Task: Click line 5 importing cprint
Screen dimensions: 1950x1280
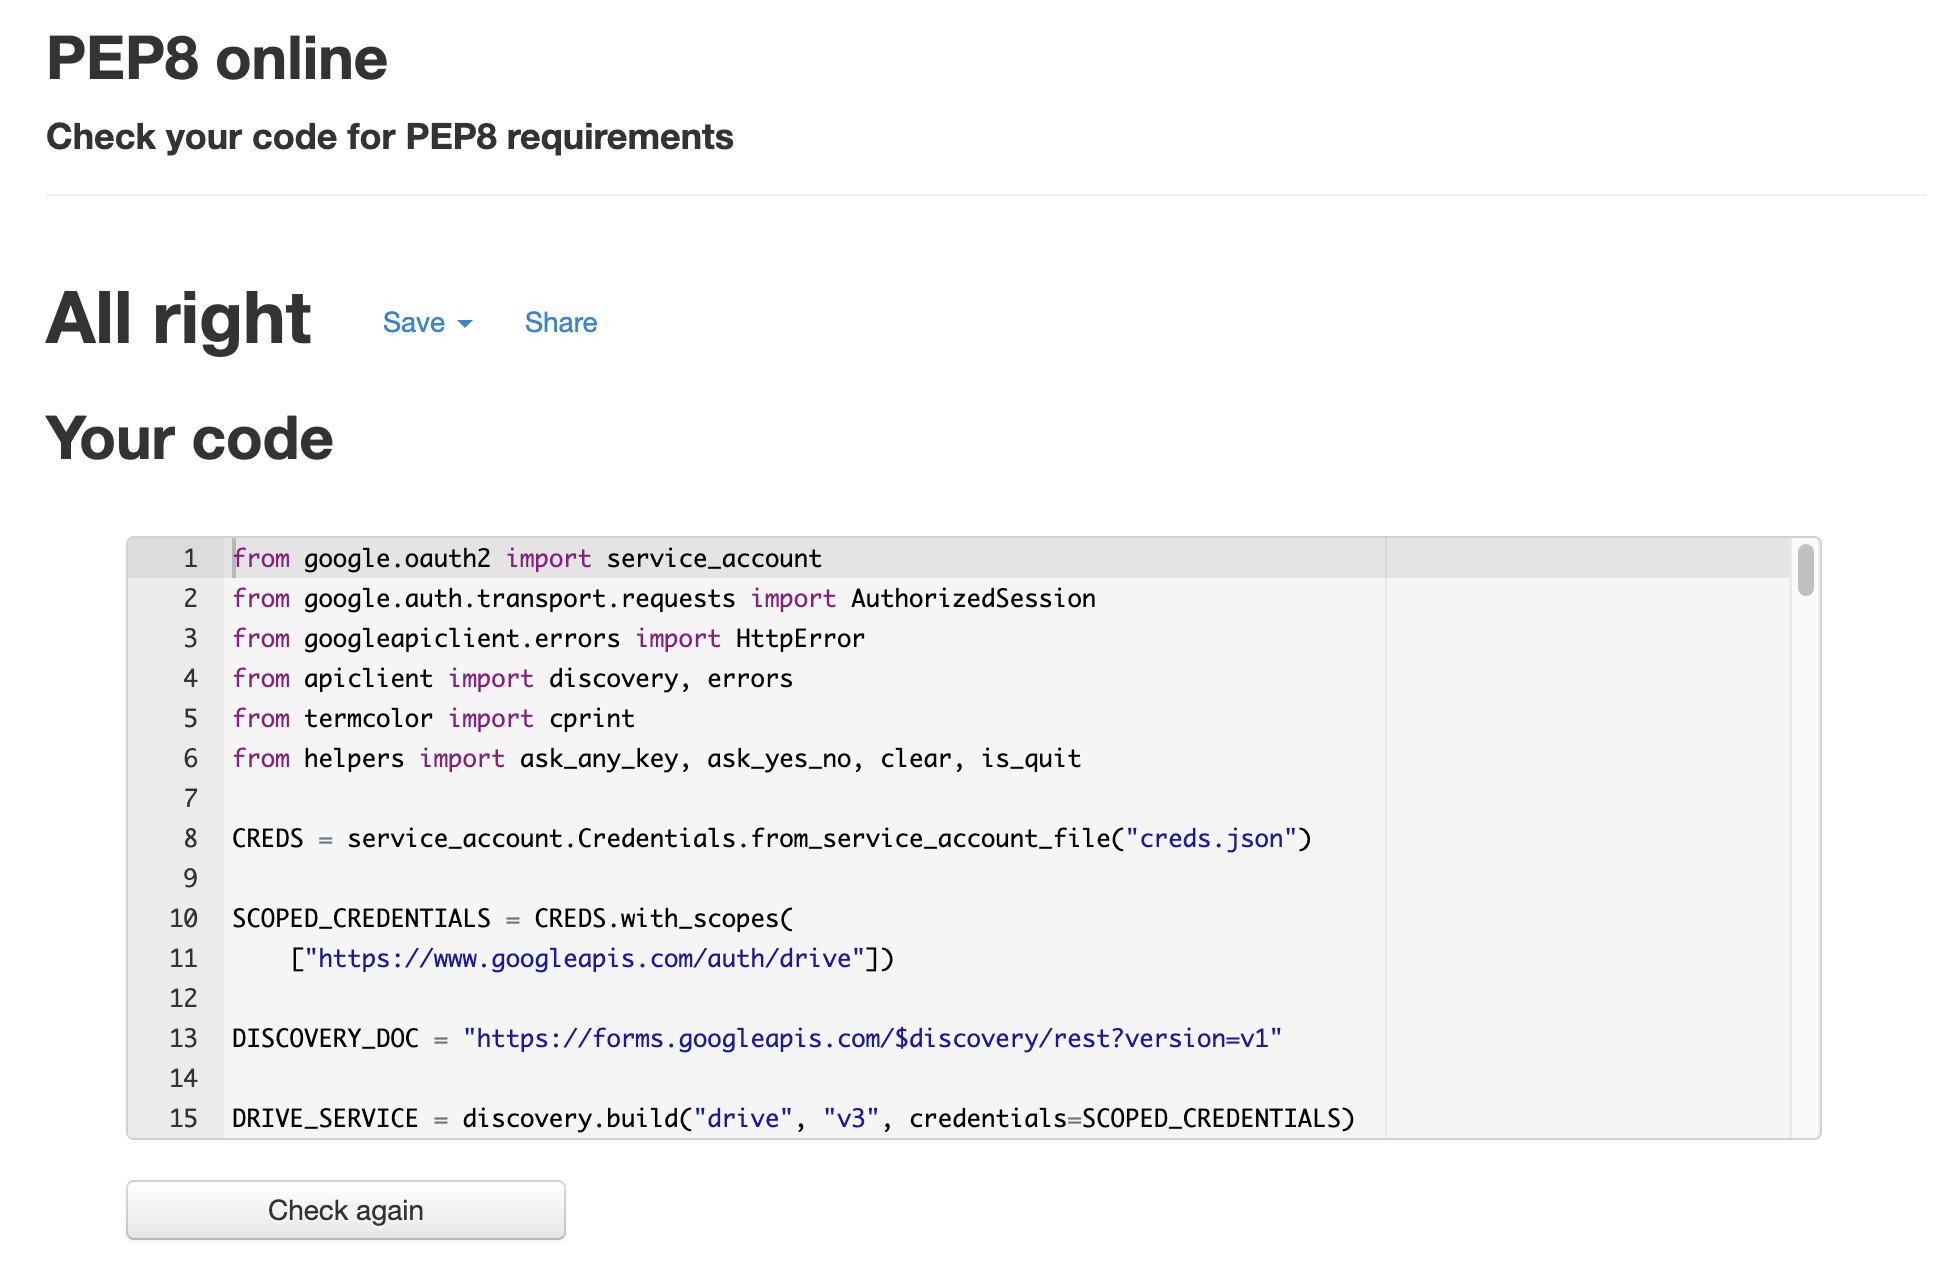Action: [x=434, y=718]
